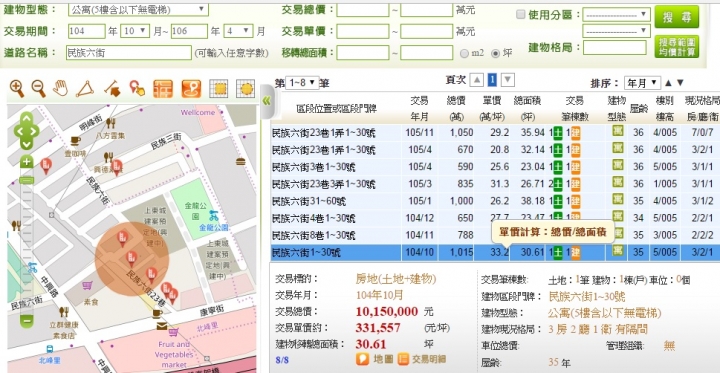Screen dimensions: 720x373
Task: Choose the m2 area unit radio
Action: click(464, 53)
